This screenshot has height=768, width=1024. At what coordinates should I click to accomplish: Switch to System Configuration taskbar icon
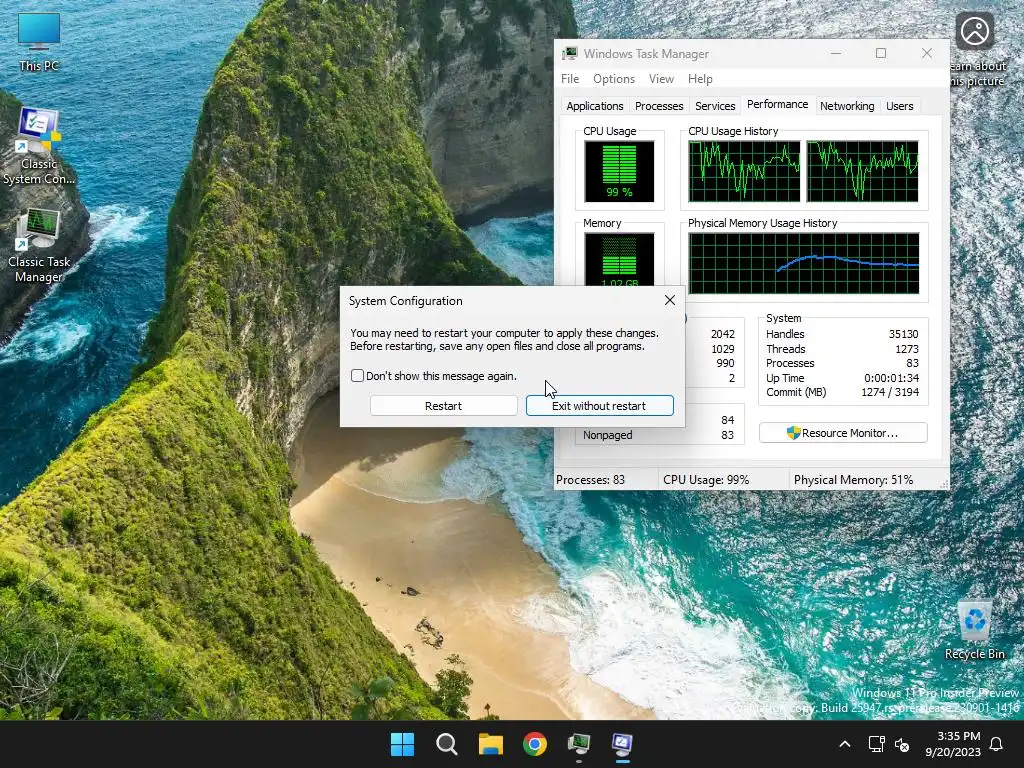pyautogui.click(x=622, y=744)
